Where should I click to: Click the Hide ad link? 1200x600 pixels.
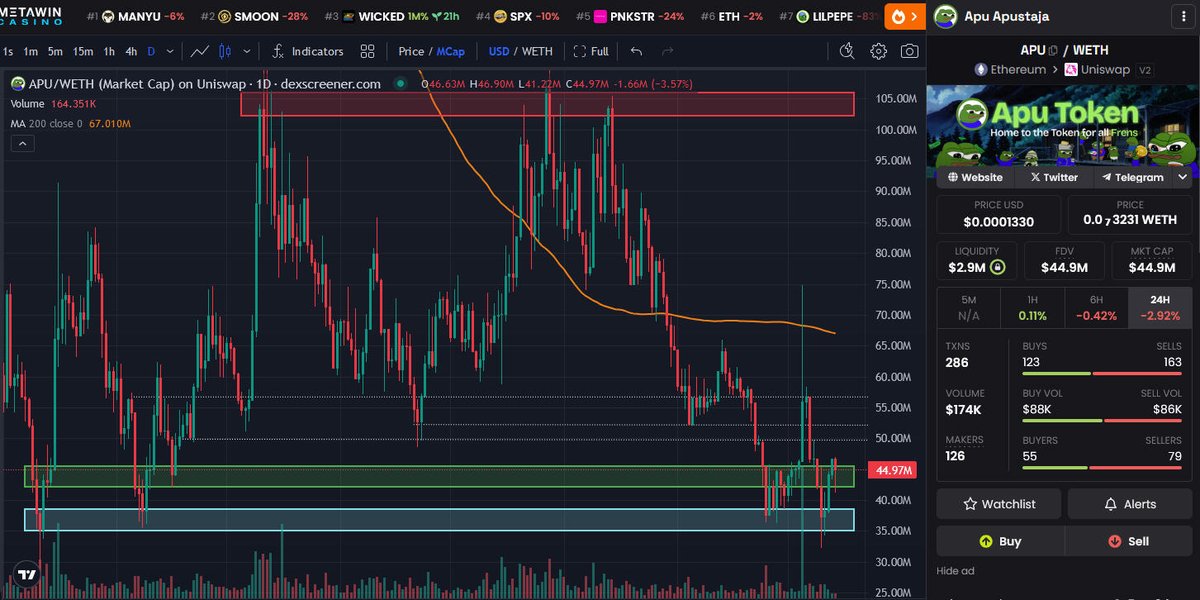(x=955, y=571)
